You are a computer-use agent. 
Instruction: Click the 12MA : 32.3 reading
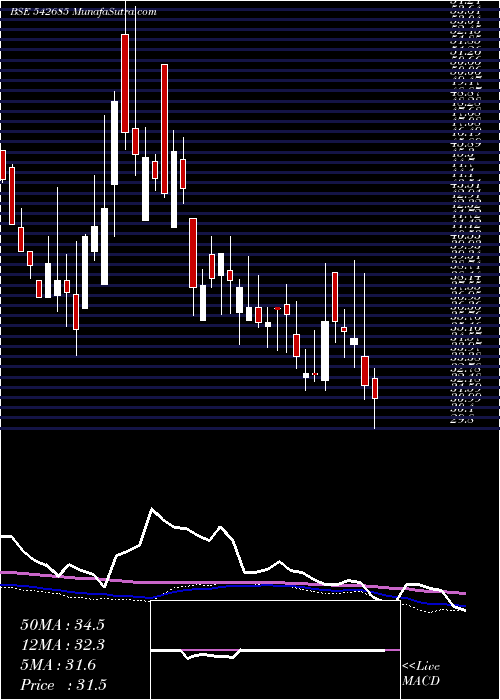click(62, 645)
